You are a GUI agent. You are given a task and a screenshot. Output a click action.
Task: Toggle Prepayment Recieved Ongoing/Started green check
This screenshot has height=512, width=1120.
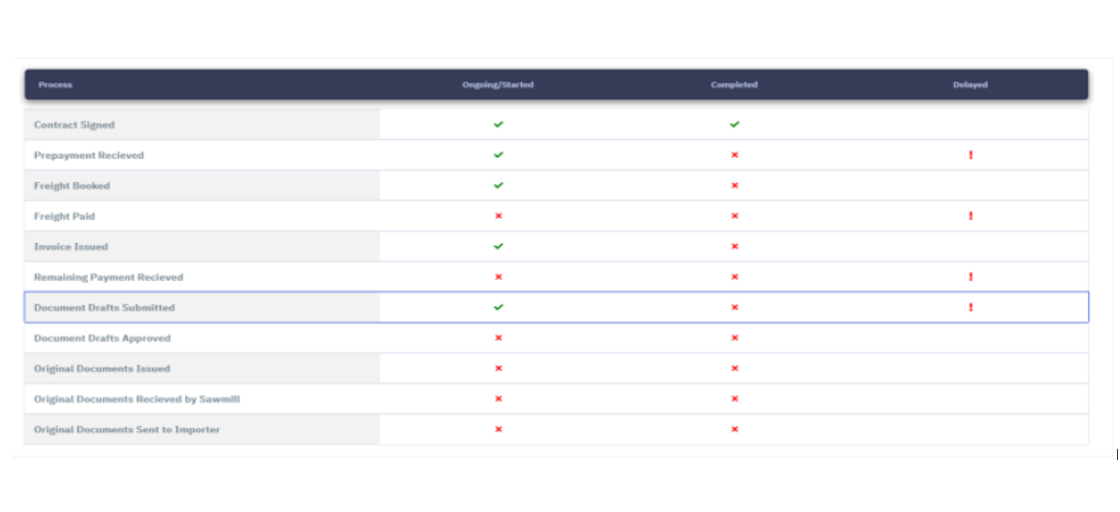(498, 155)
